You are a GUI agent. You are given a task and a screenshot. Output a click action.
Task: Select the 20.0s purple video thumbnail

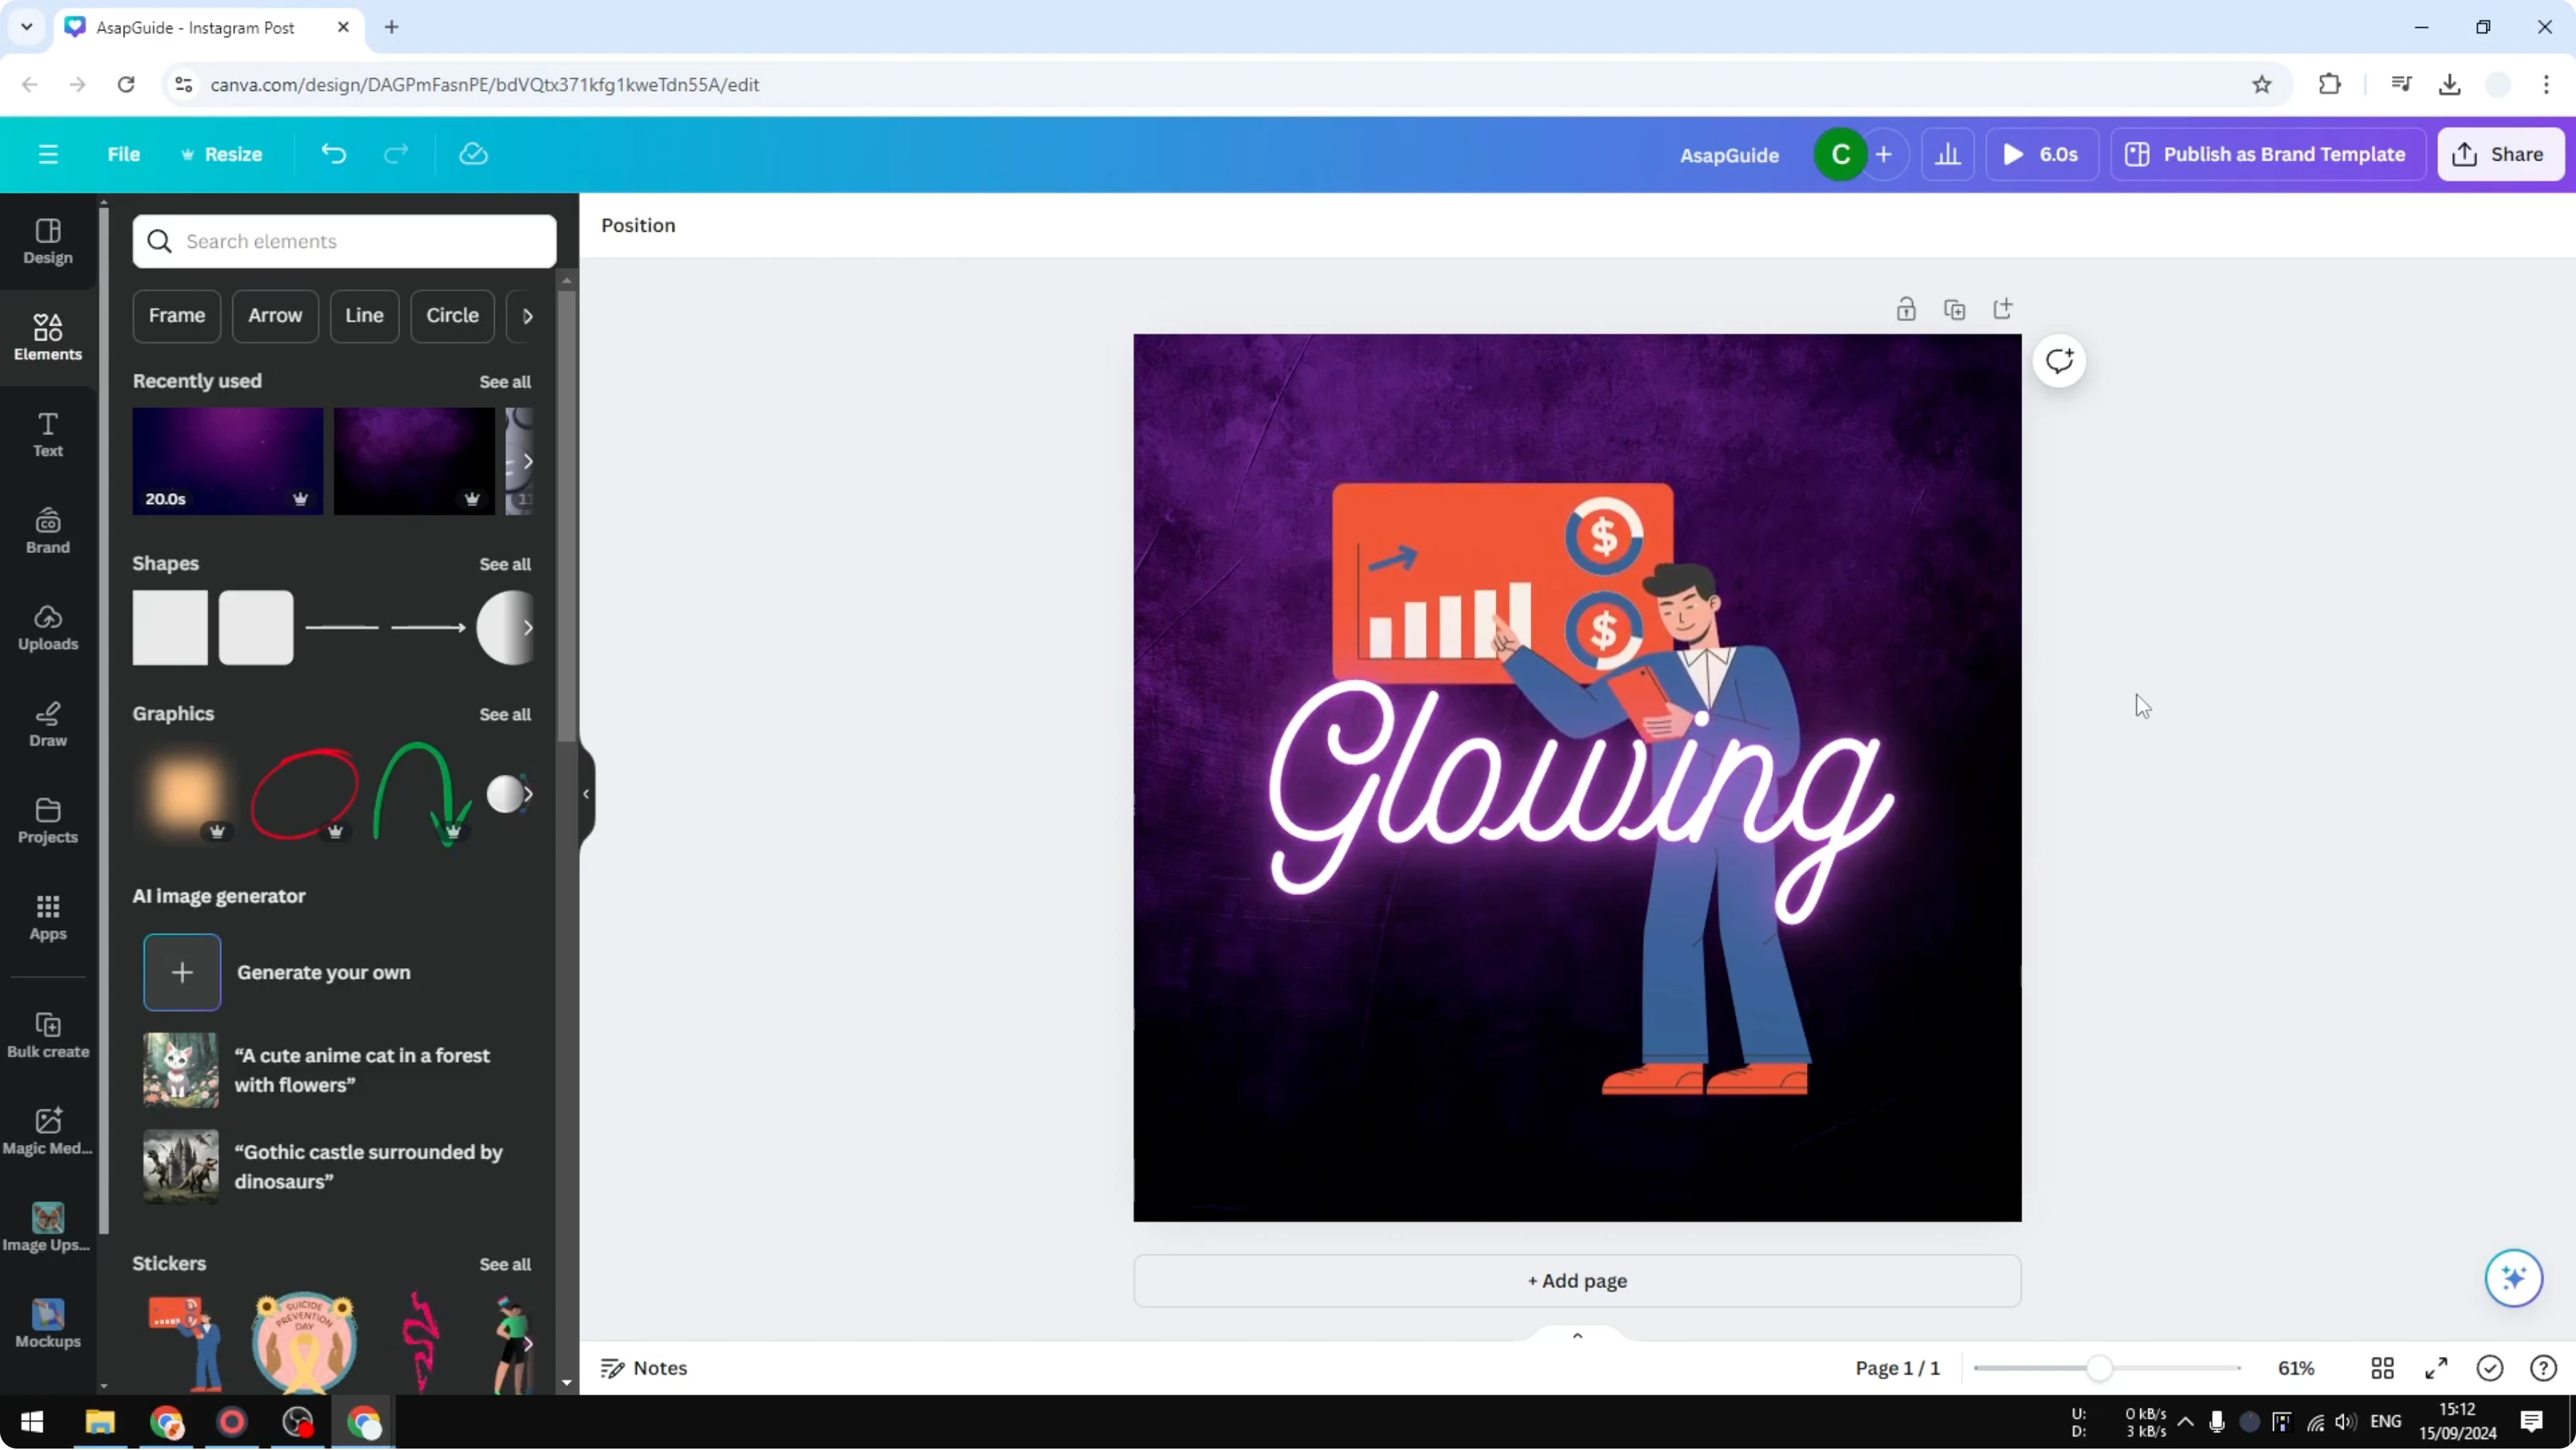click(x=228, y=461)
